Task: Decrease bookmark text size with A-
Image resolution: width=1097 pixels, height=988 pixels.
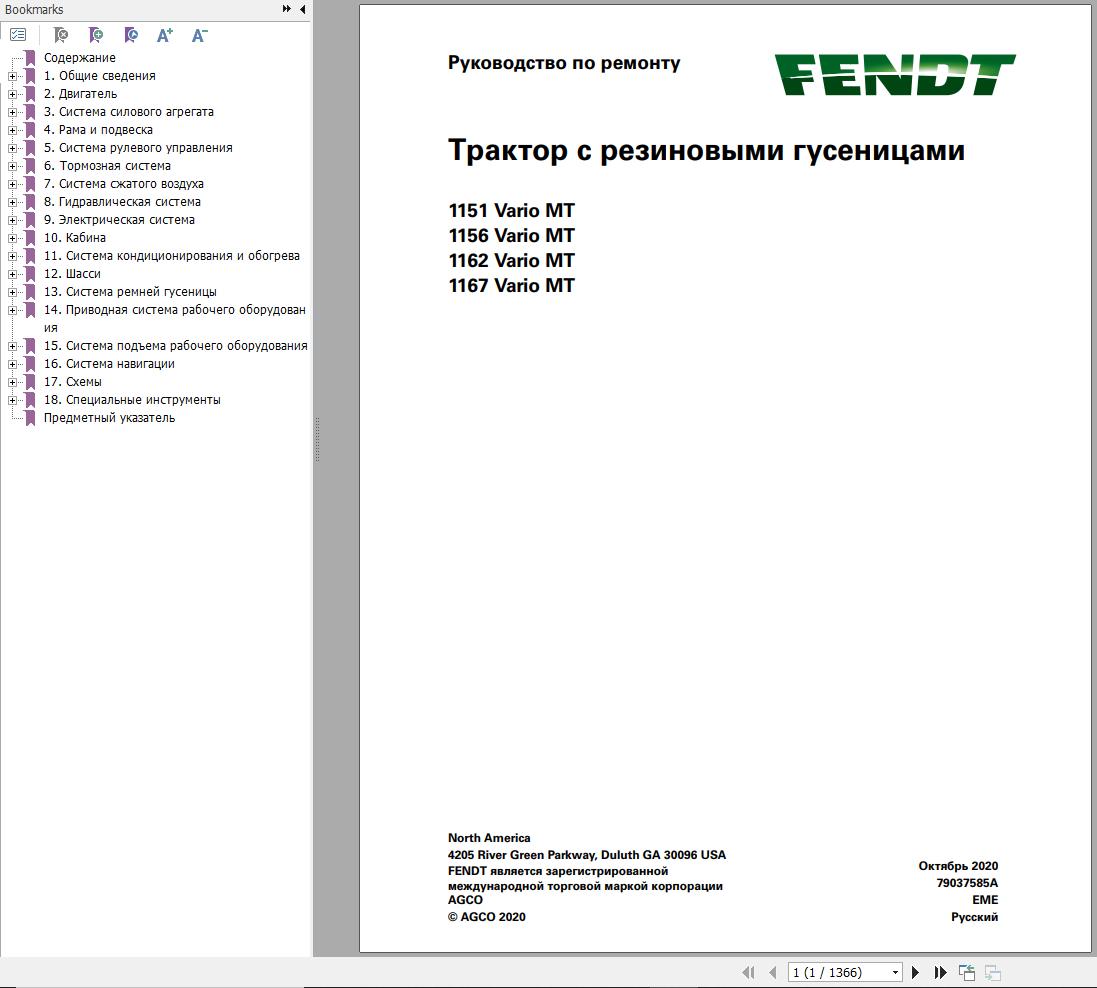Action: click(199, 35)
